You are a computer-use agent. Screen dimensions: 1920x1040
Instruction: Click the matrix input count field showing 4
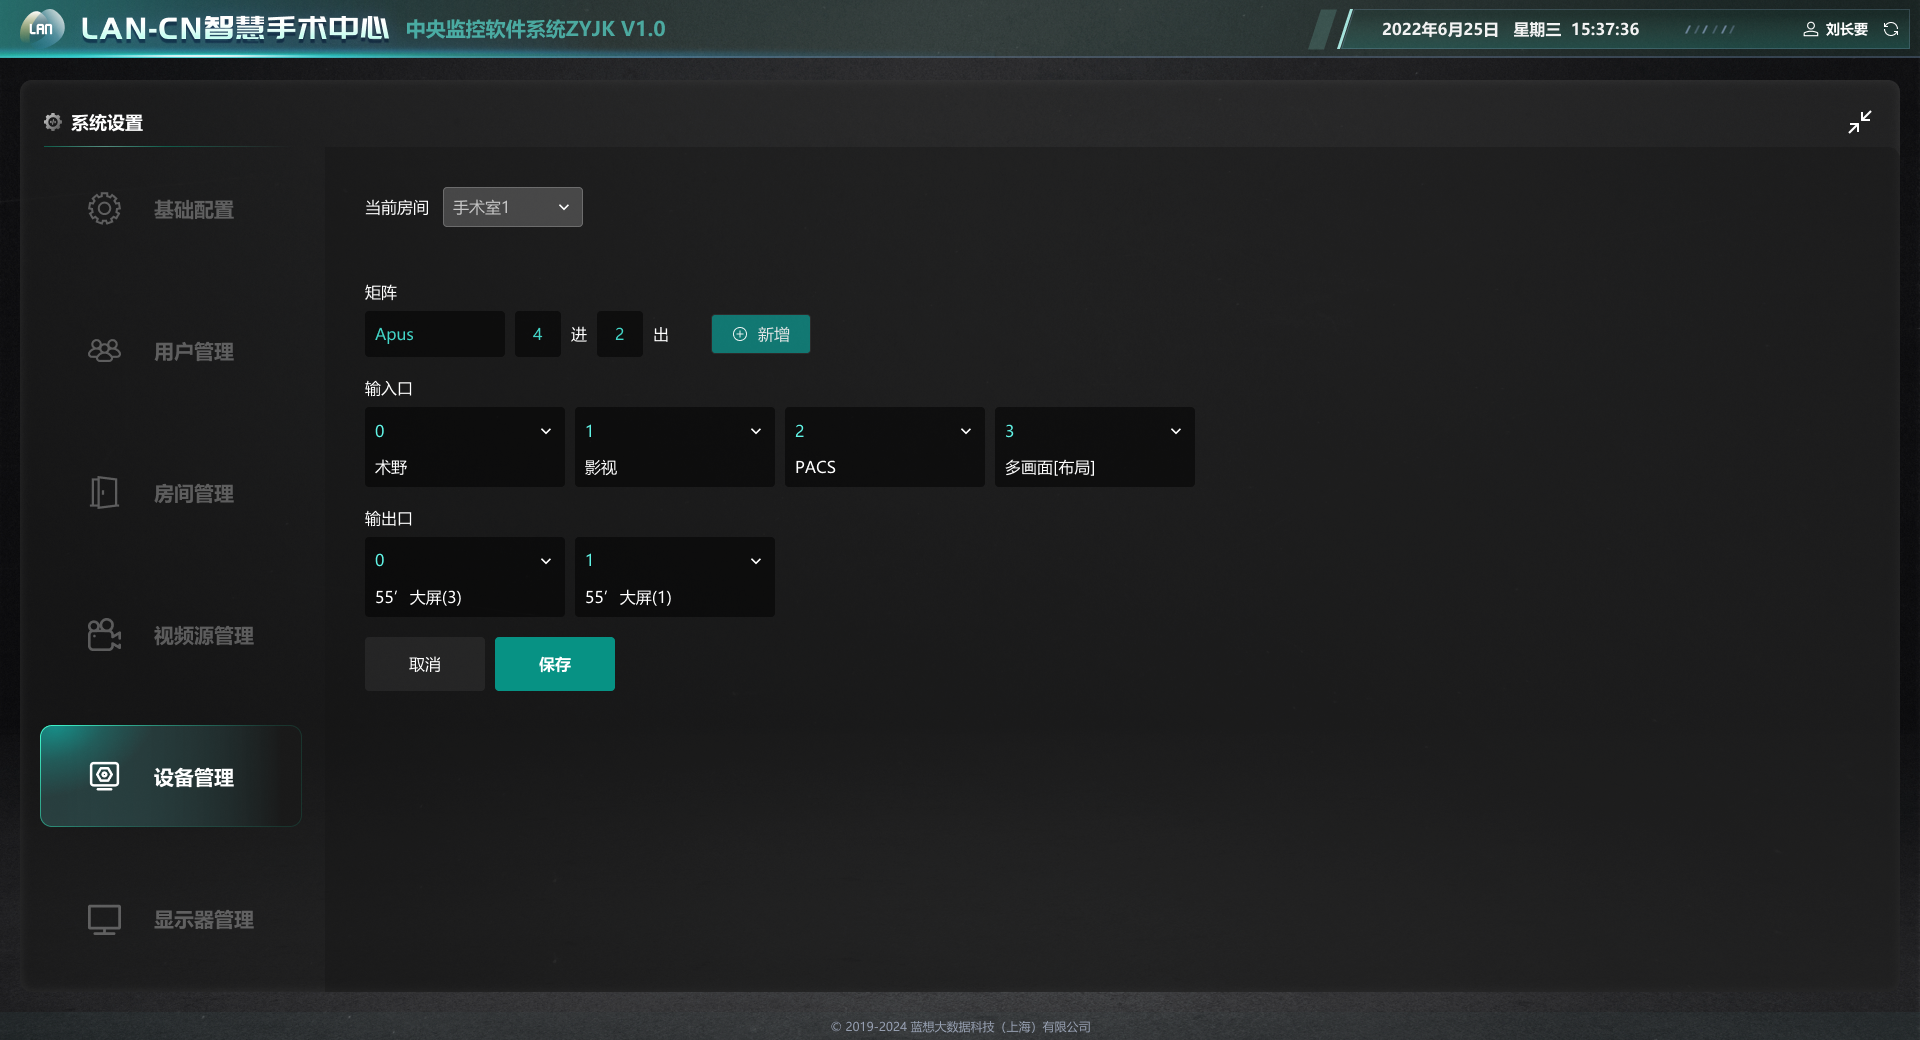point(538,334)
